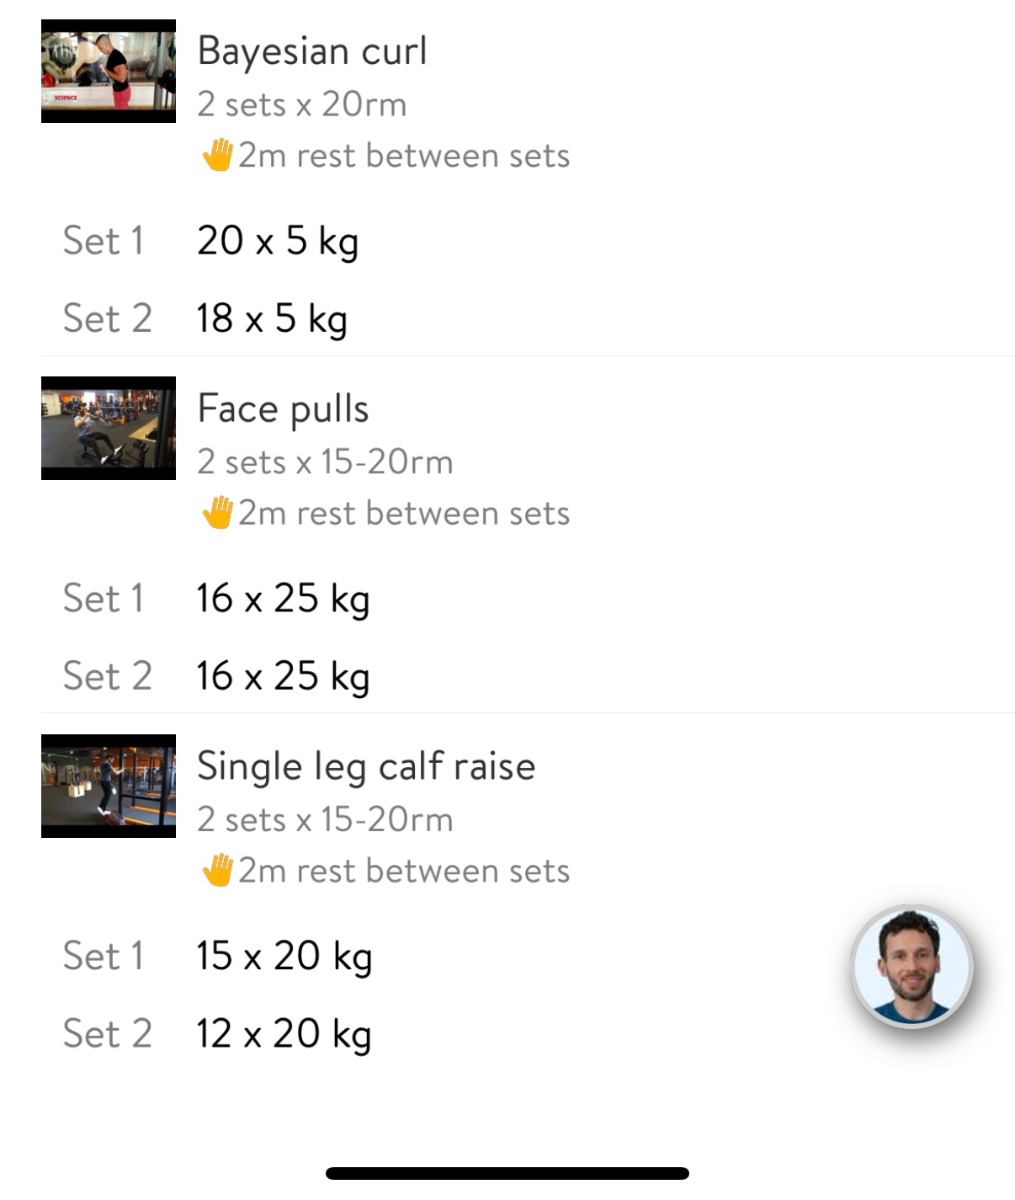
Task: Tap the hand icon under Bayesian curl
Action: (217, 155)
